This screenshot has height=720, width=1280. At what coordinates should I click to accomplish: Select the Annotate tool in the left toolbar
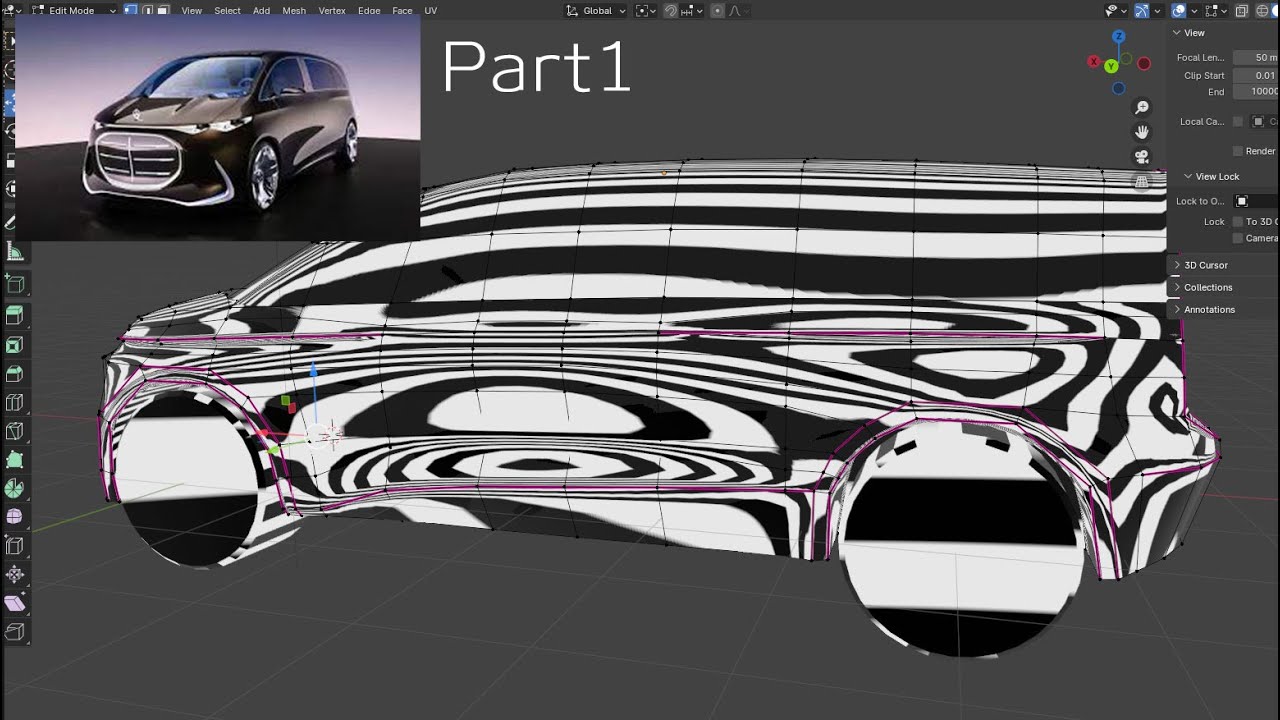12,222
